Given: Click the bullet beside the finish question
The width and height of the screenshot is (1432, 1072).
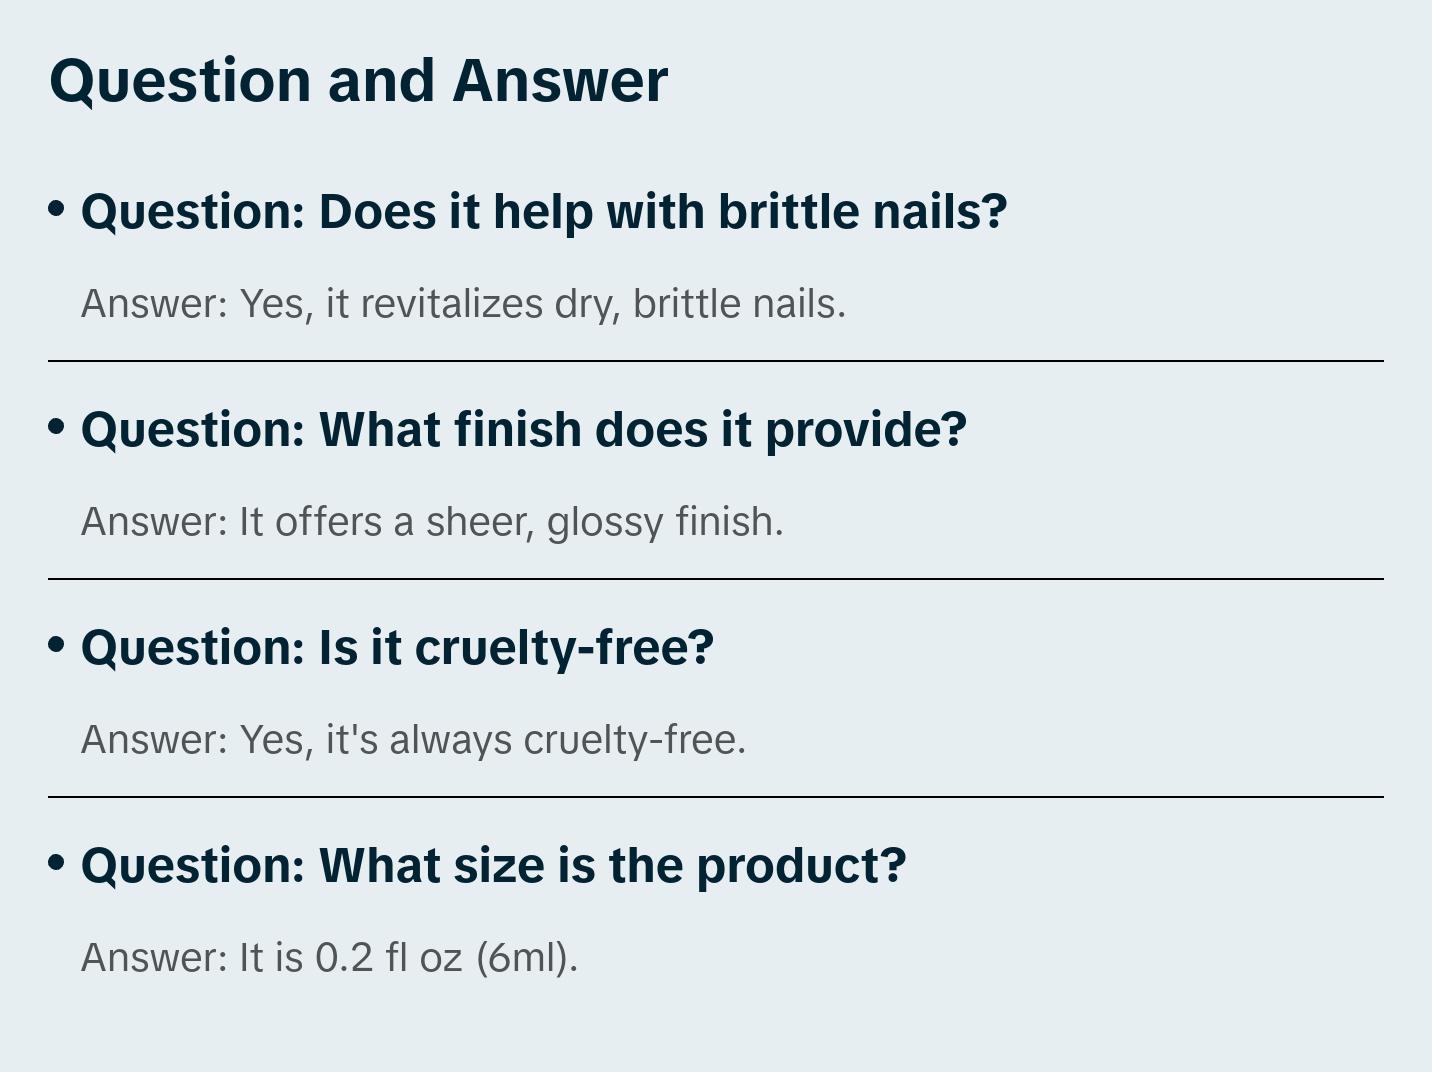Looking at the screenshot, I should (57, 426).
